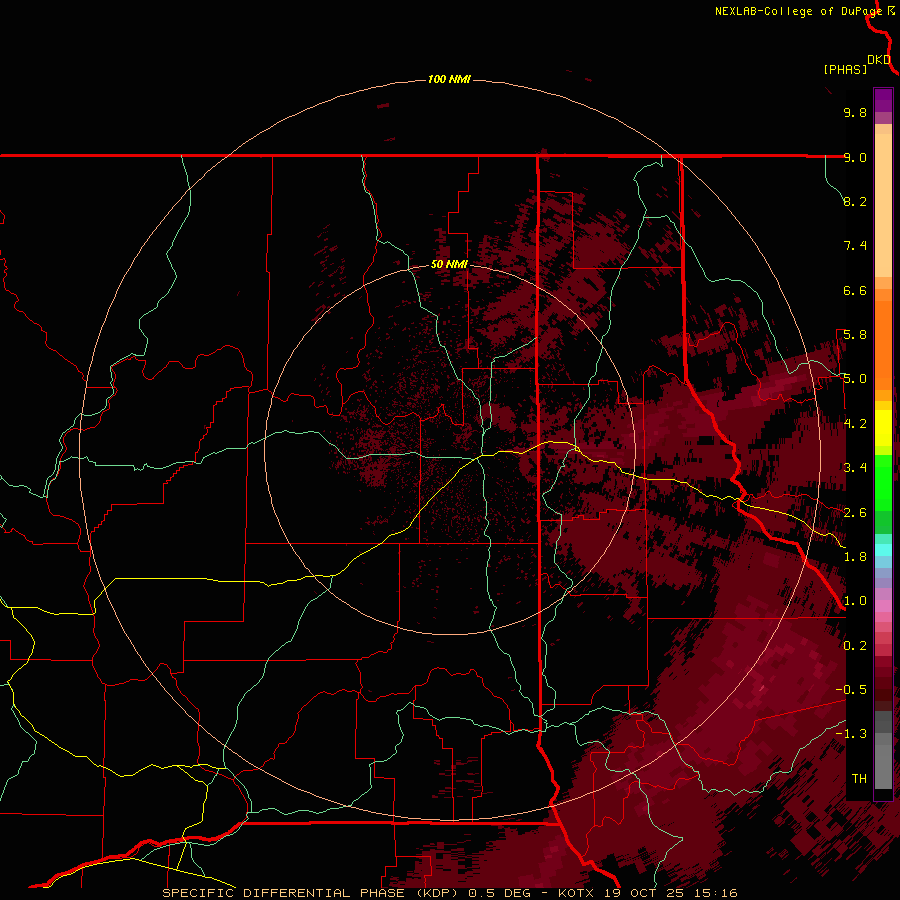The image size is (900, 900).
Task: Click the 1.8 scale value
Action: (x=855, y=557)
